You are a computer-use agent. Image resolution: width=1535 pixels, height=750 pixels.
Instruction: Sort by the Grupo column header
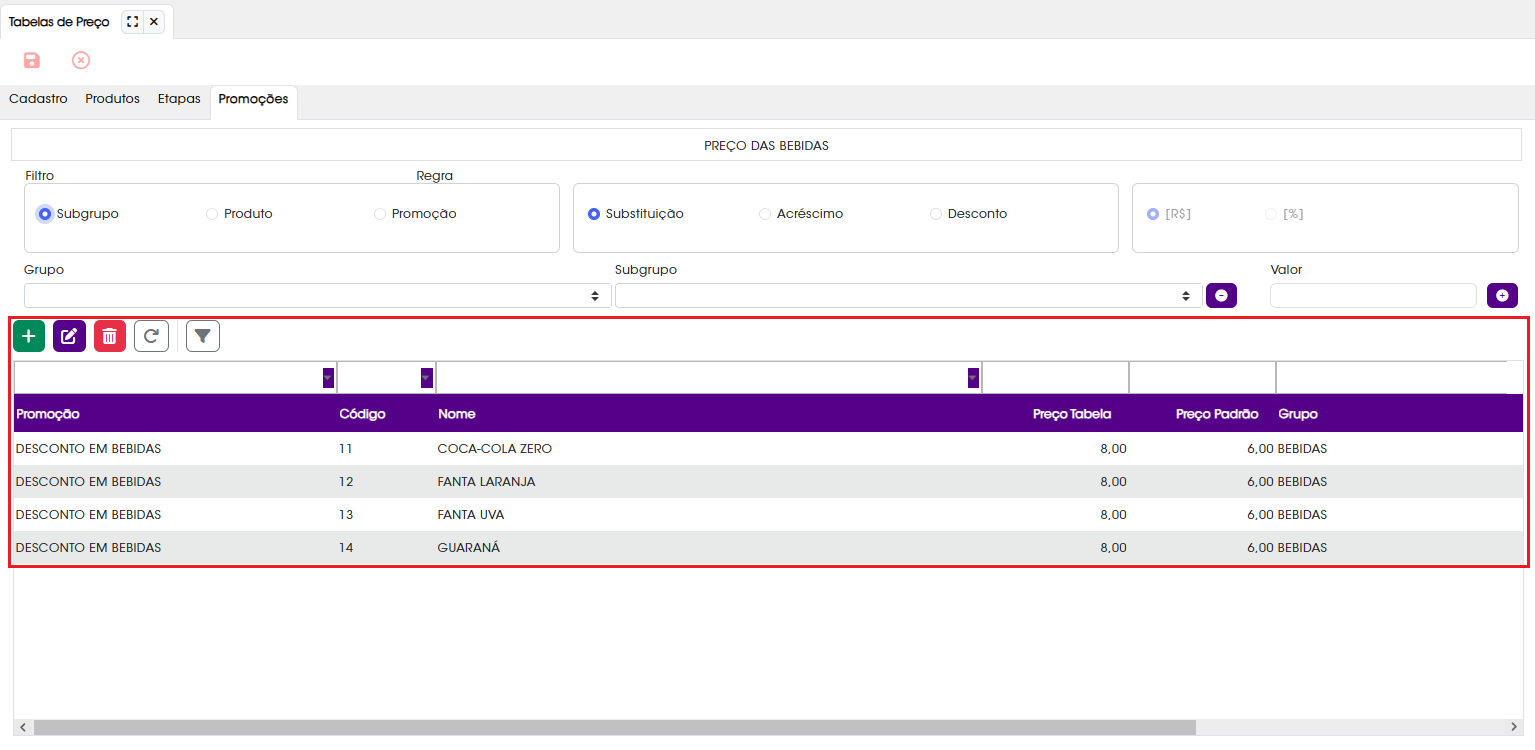[1298, 414]
